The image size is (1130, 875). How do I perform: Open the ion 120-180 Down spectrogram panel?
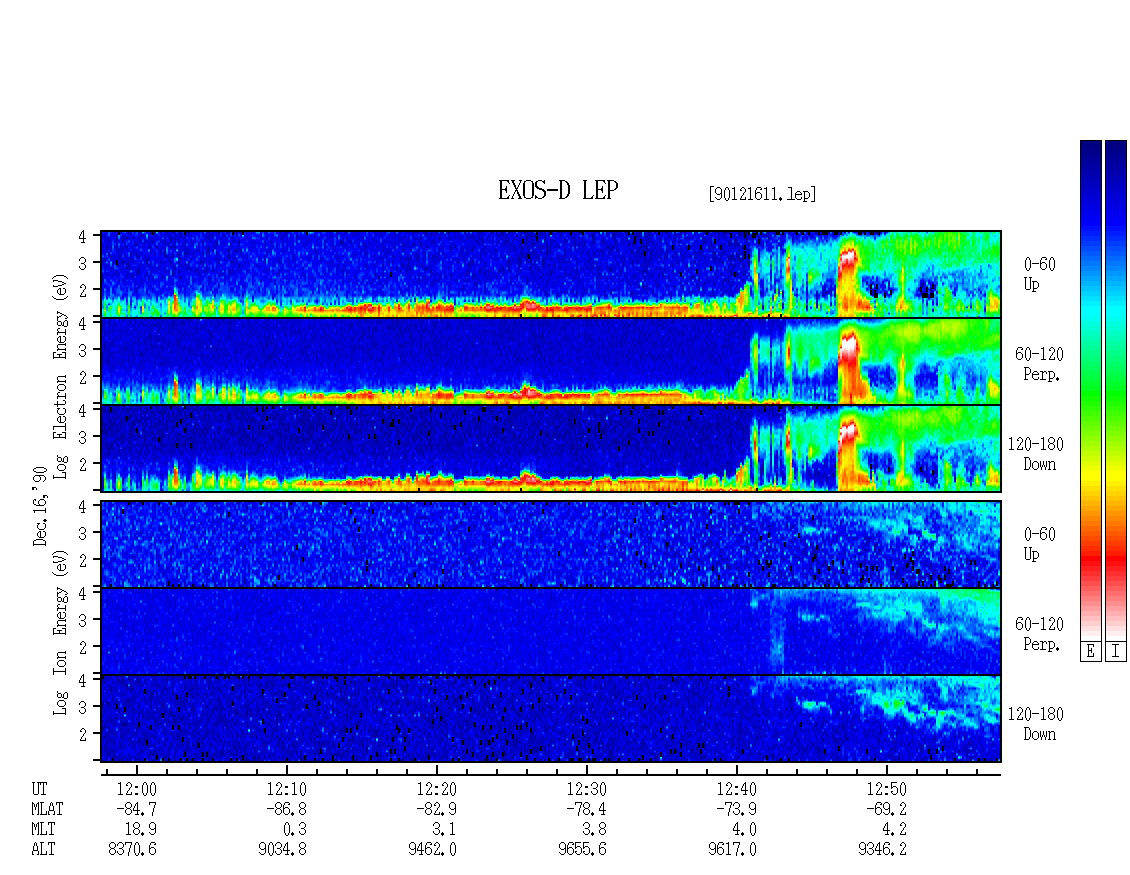click(x=551, y=719)
